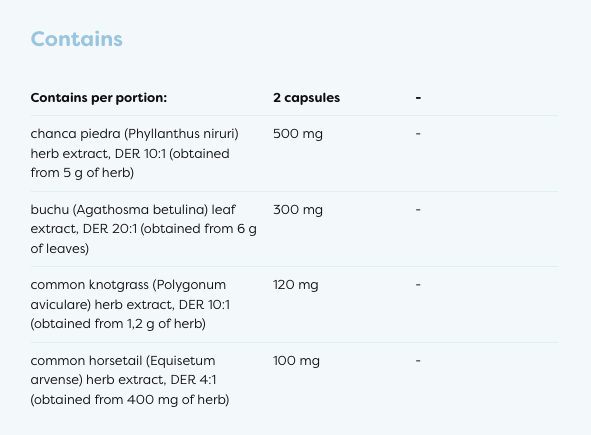This screenshot has width=591, height=435.
Task: Select common horsetail herb extract text
Action: pos(130,380)
